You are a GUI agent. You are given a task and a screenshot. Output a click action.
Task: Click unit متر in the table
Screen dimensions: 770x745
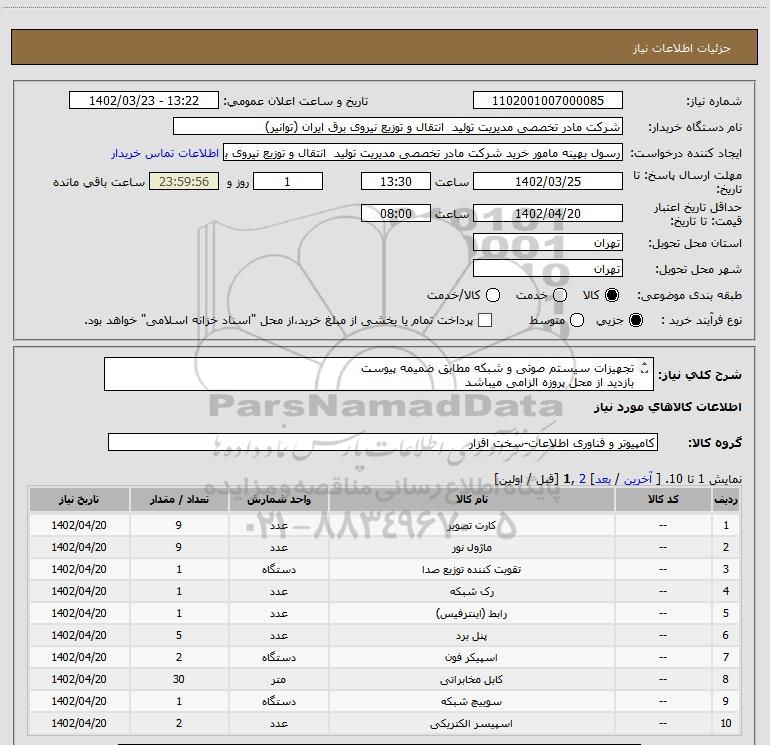278,680
